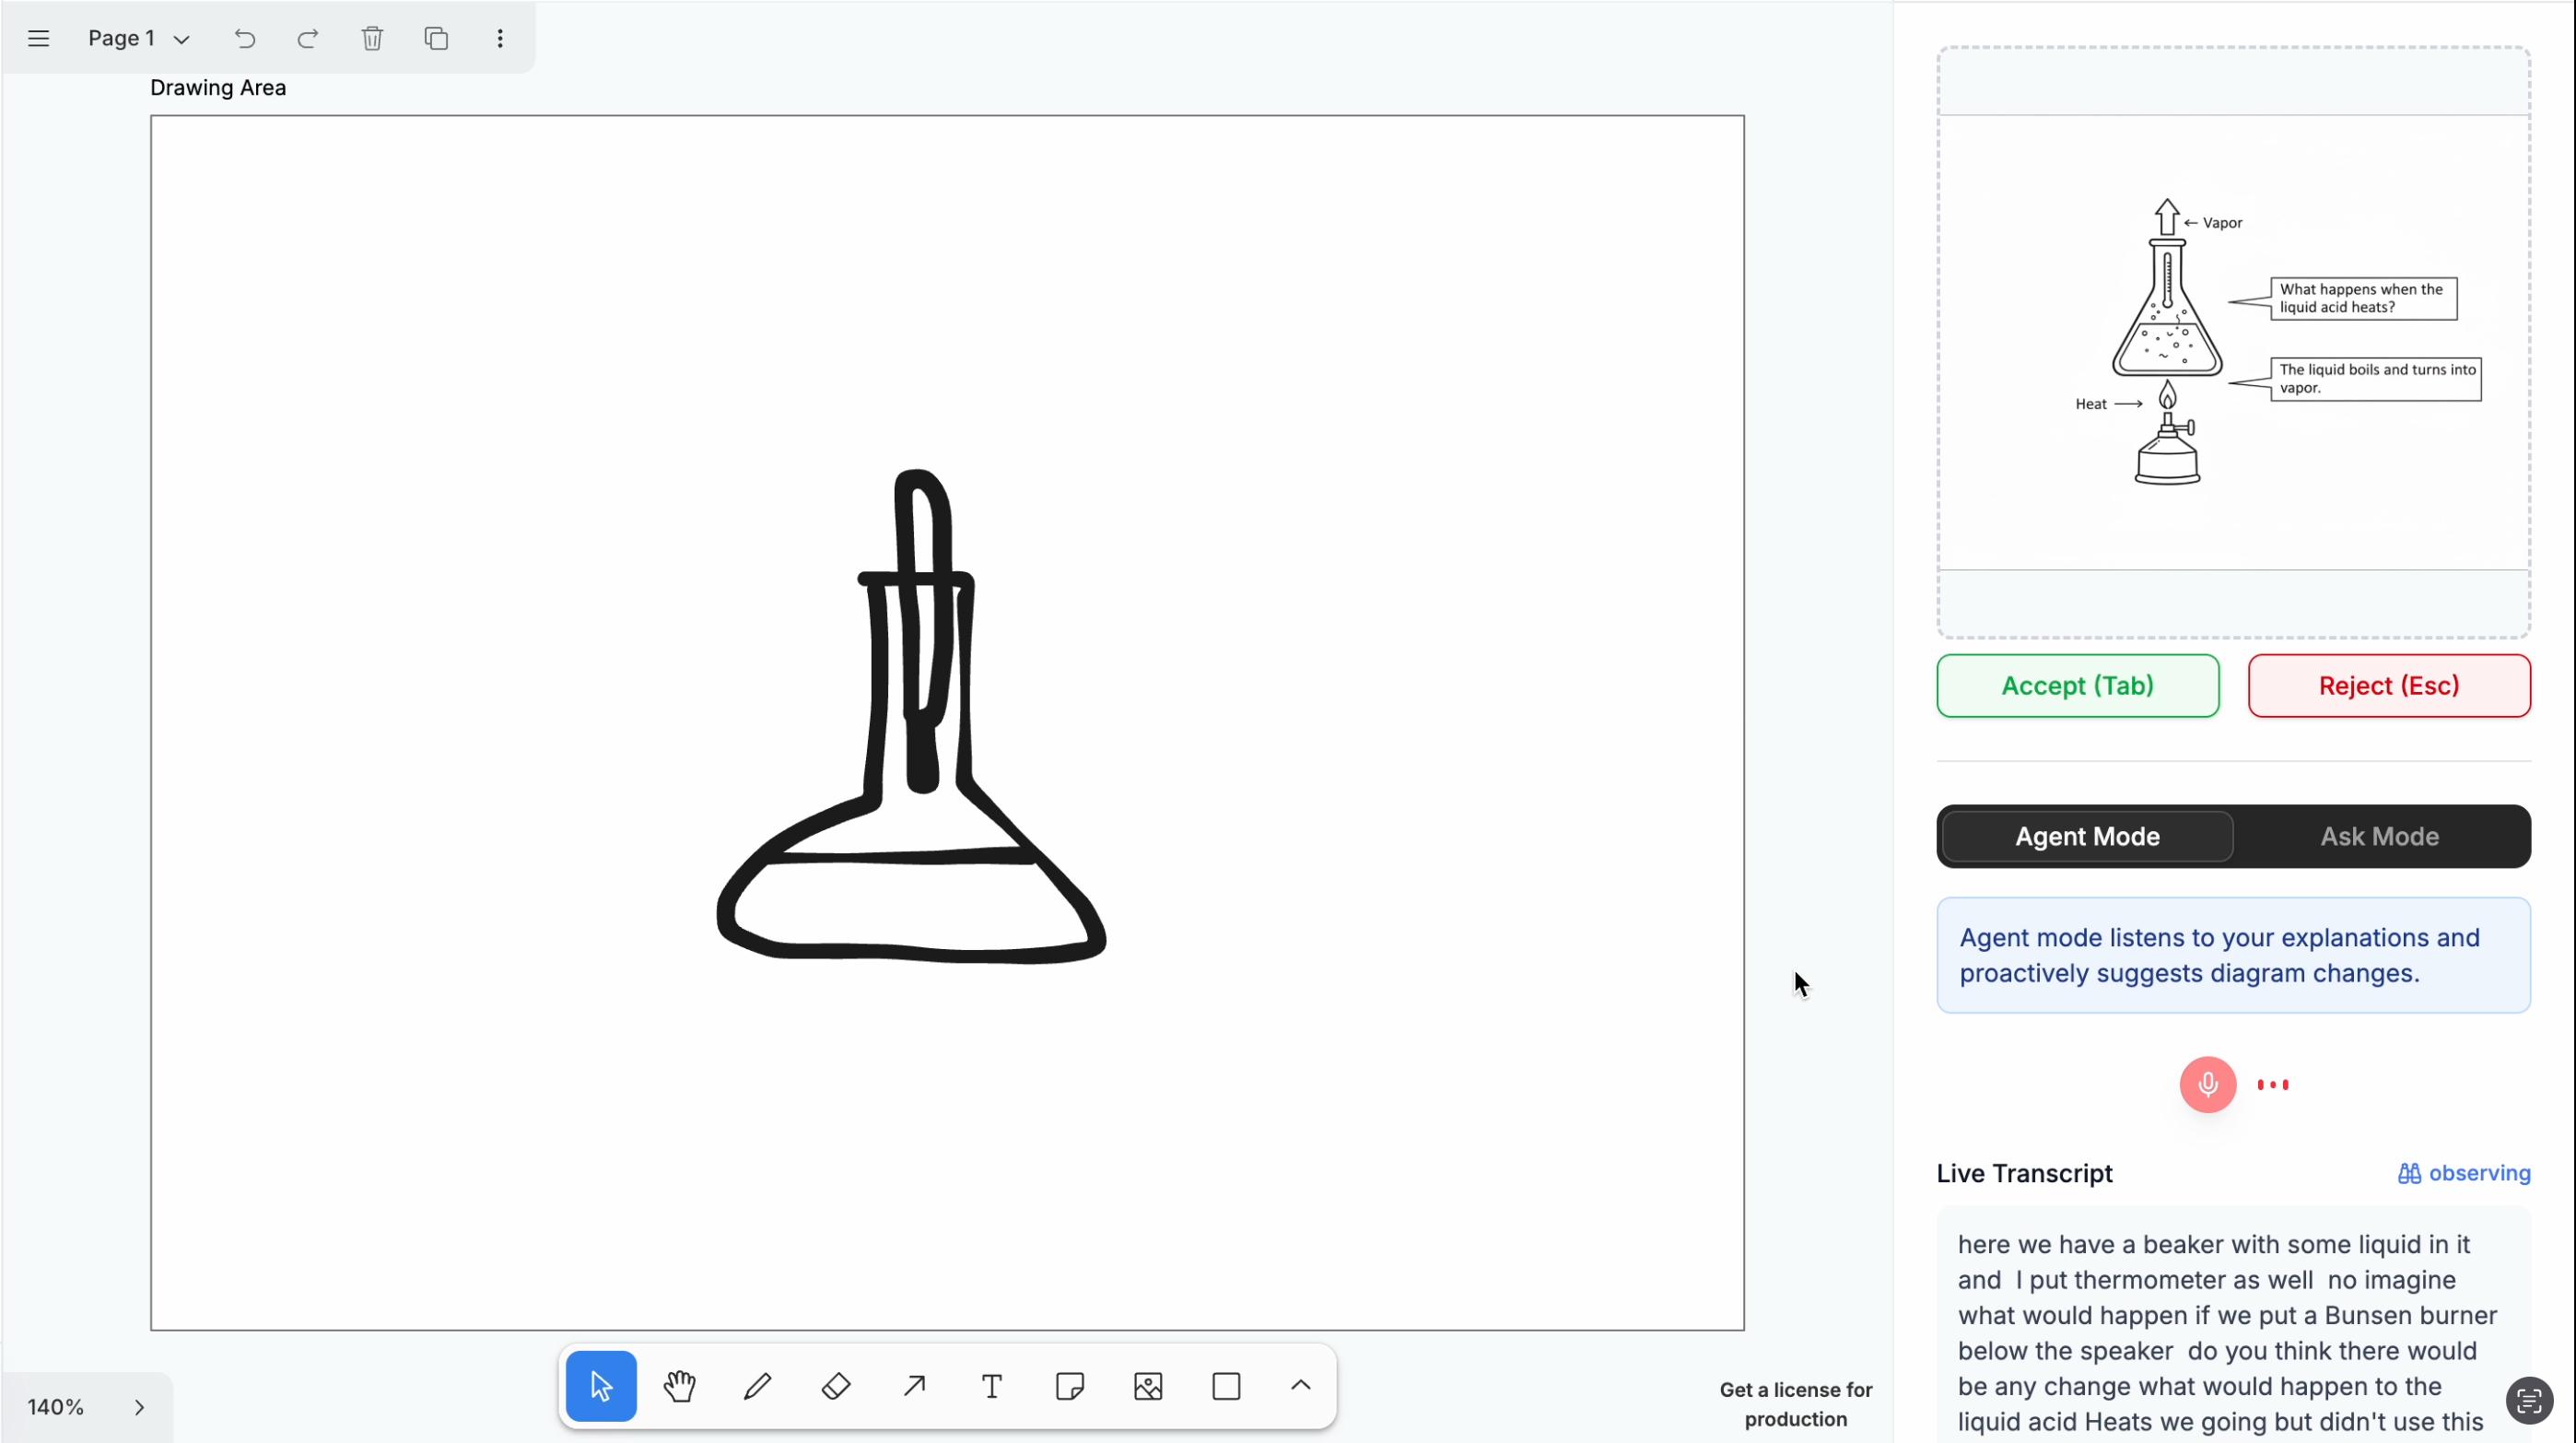Select the Hand pan tool

pos(679,1386)
